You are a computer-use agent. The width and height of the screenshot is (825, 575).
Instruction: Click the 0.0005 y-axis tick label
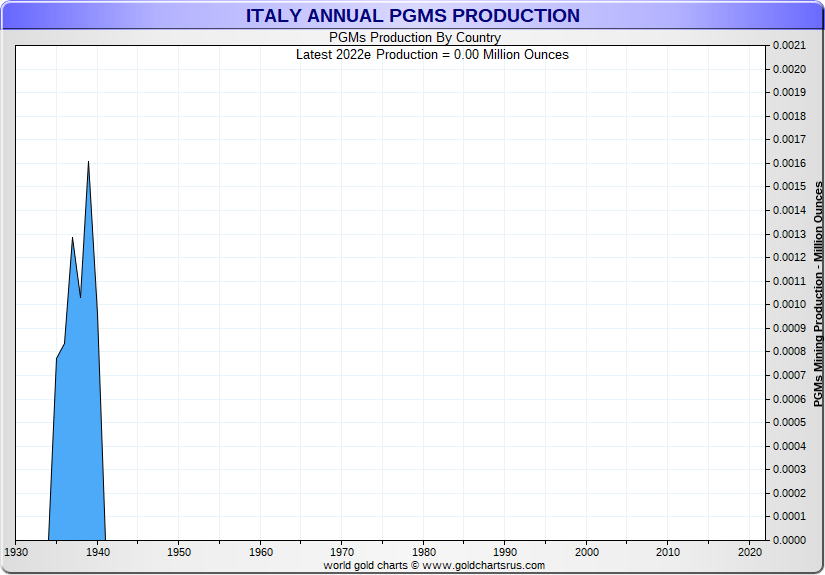[x=788, y=422]
